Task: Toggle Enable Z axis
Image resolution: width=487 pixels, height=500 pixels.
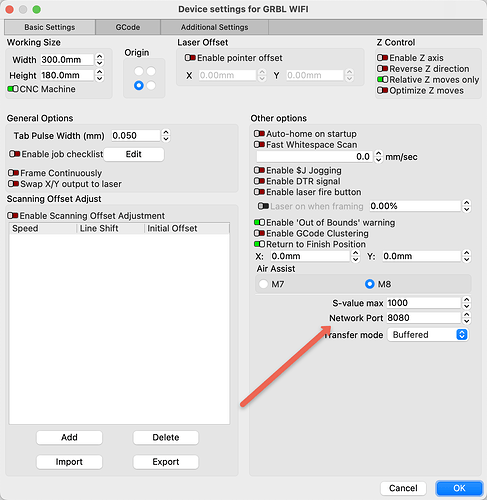Action: [x=382, y=58]
